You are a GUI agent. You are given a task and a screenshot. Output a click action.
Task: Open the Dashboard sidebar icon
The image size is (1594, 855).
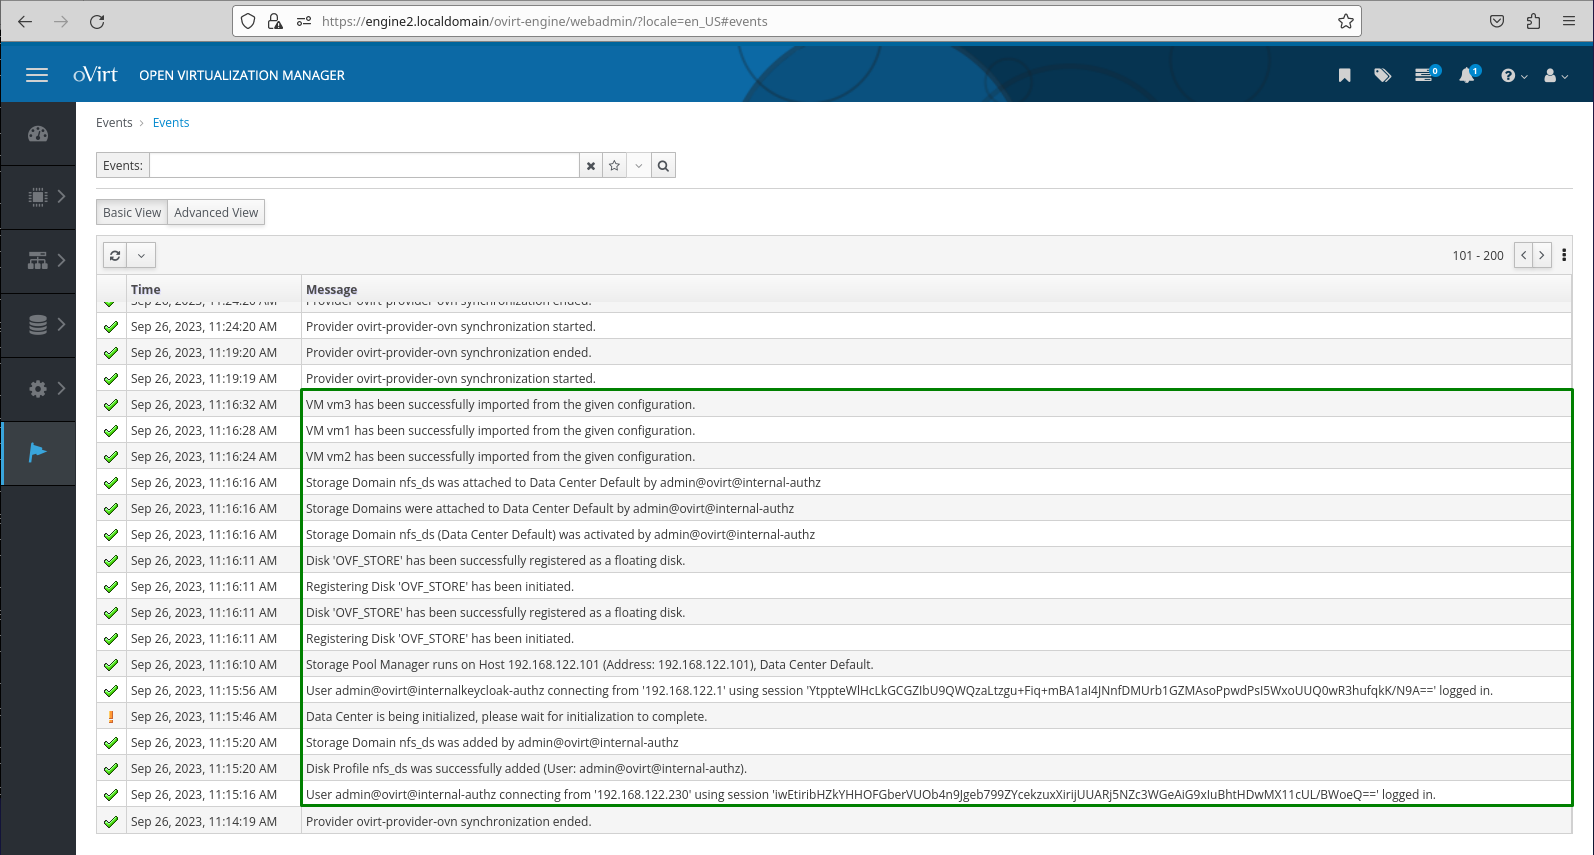(38, 134)
